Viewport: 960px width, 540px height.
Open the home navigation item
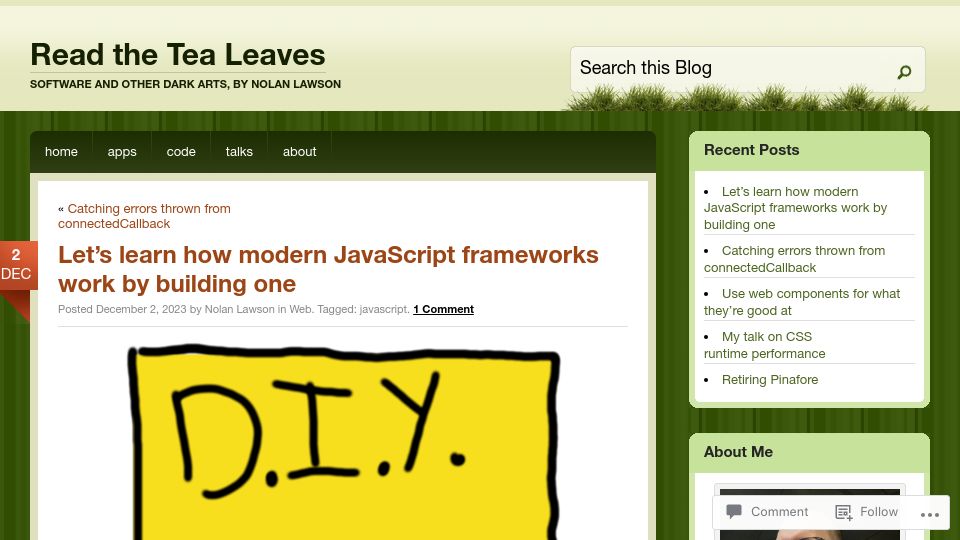(61, 152)
